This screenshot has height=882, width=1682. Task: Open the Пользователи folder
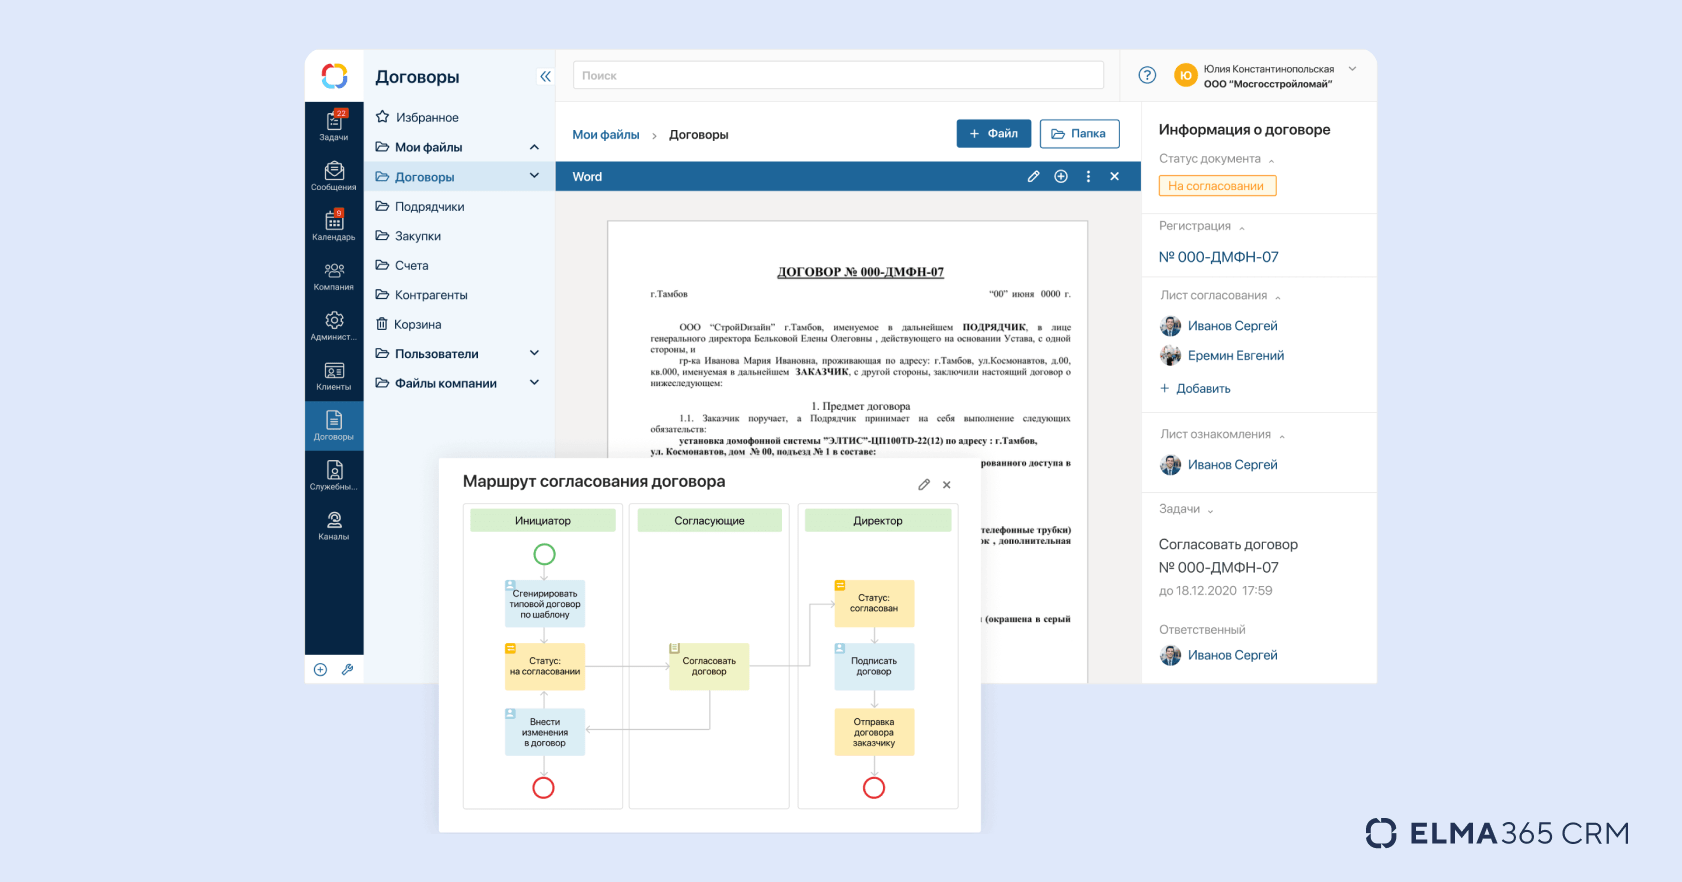pyautogui.click(x=427, y=353)
